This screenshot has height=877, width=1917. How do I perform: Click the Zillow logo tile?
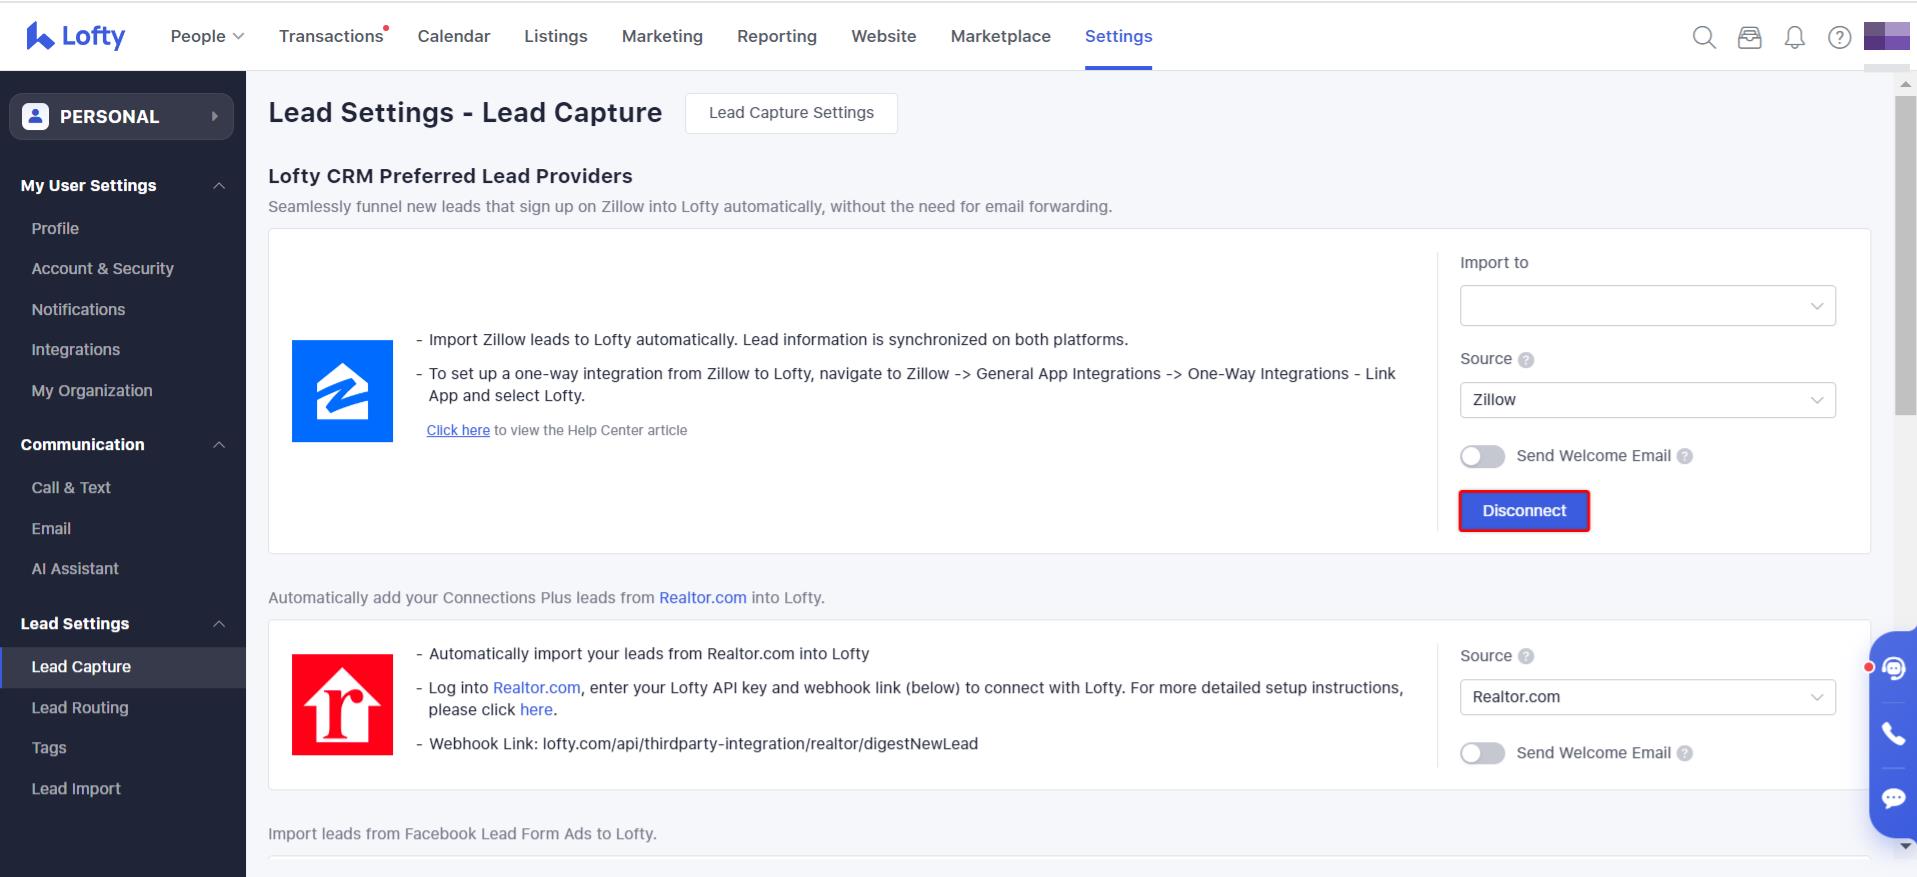tap(342, 391)
